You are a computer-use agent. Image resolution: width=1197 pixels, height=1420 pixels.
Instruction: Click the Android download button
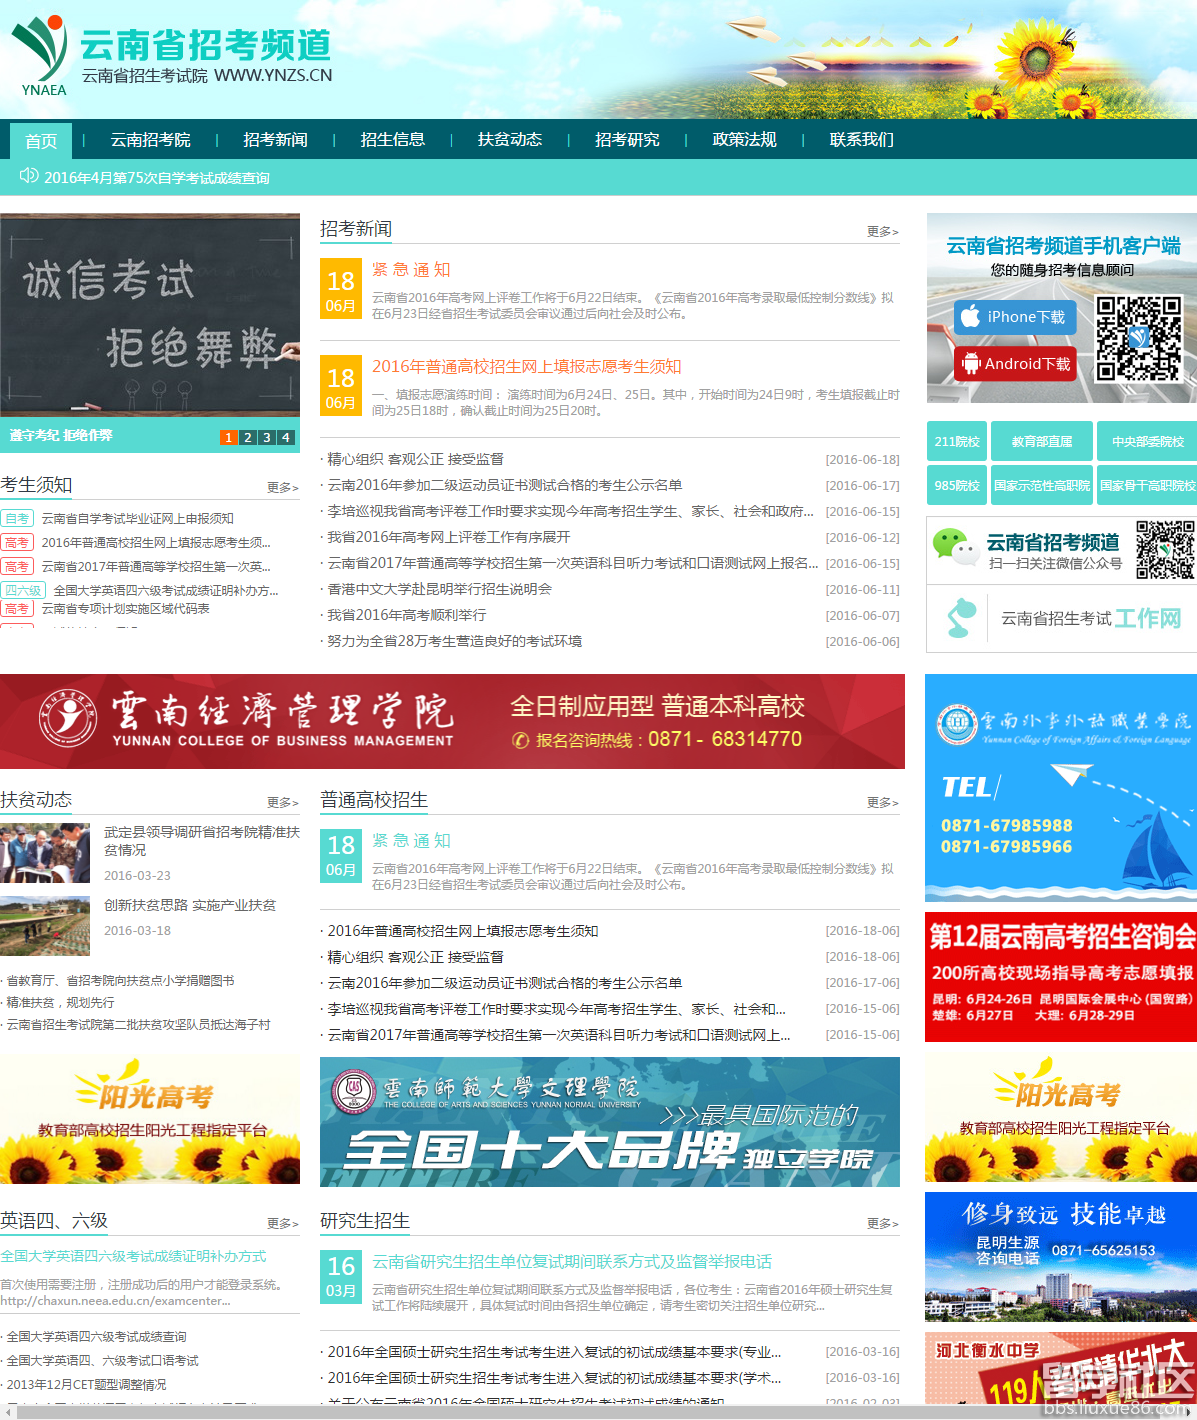(1014, 364)
